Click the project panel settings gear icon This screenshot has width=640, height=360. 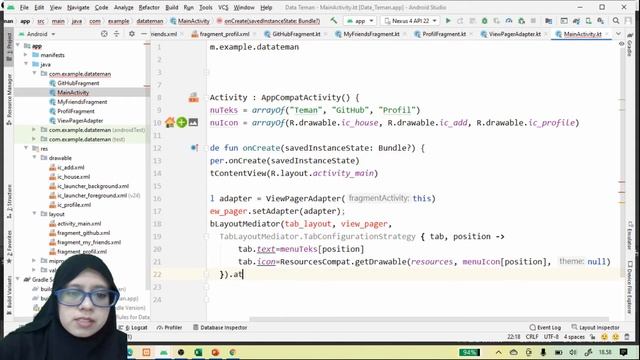(131, 34)
